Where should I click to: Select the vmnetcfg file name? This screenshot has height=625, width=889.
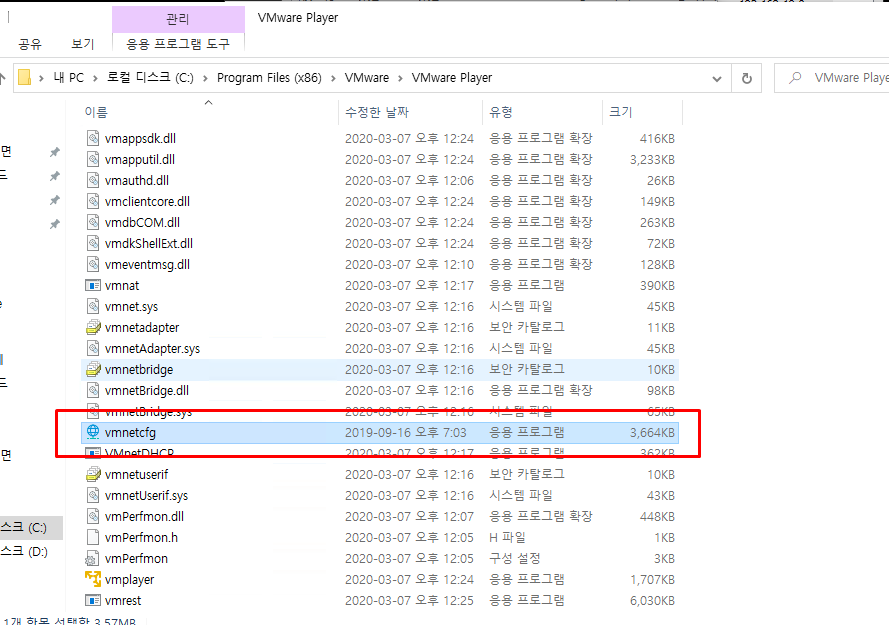tap(130, 433)
